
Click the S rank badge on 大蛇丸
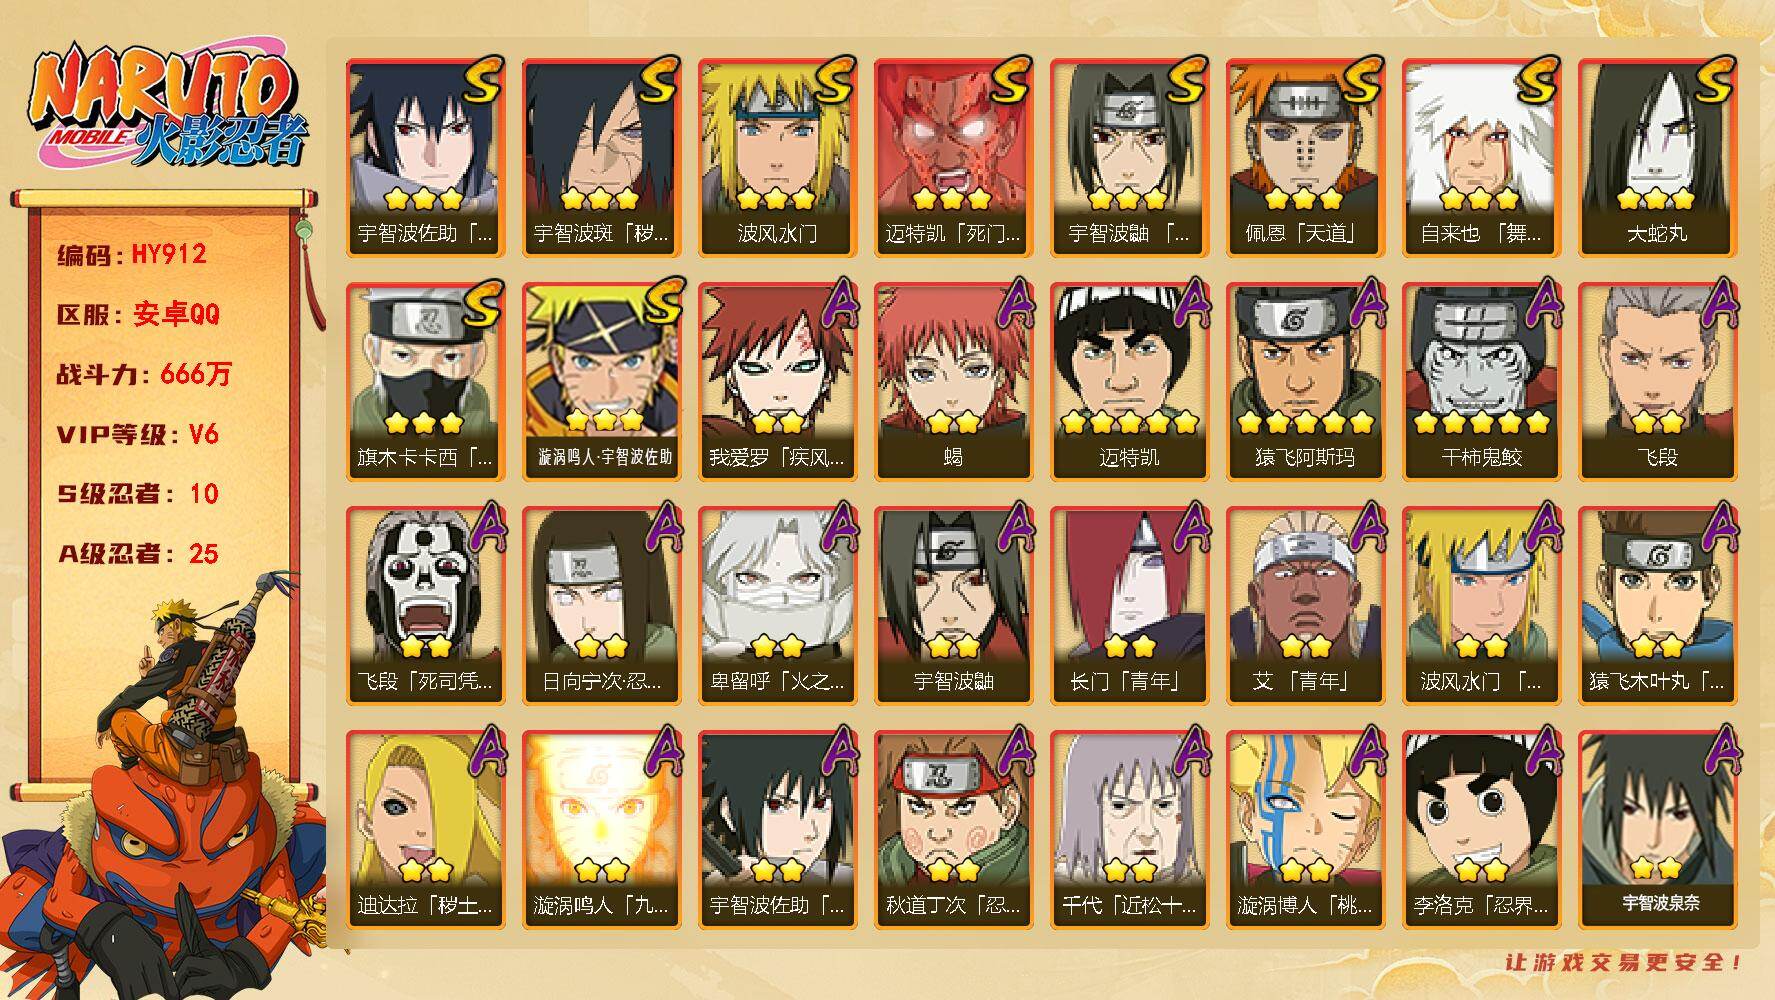pos(1711,80)
